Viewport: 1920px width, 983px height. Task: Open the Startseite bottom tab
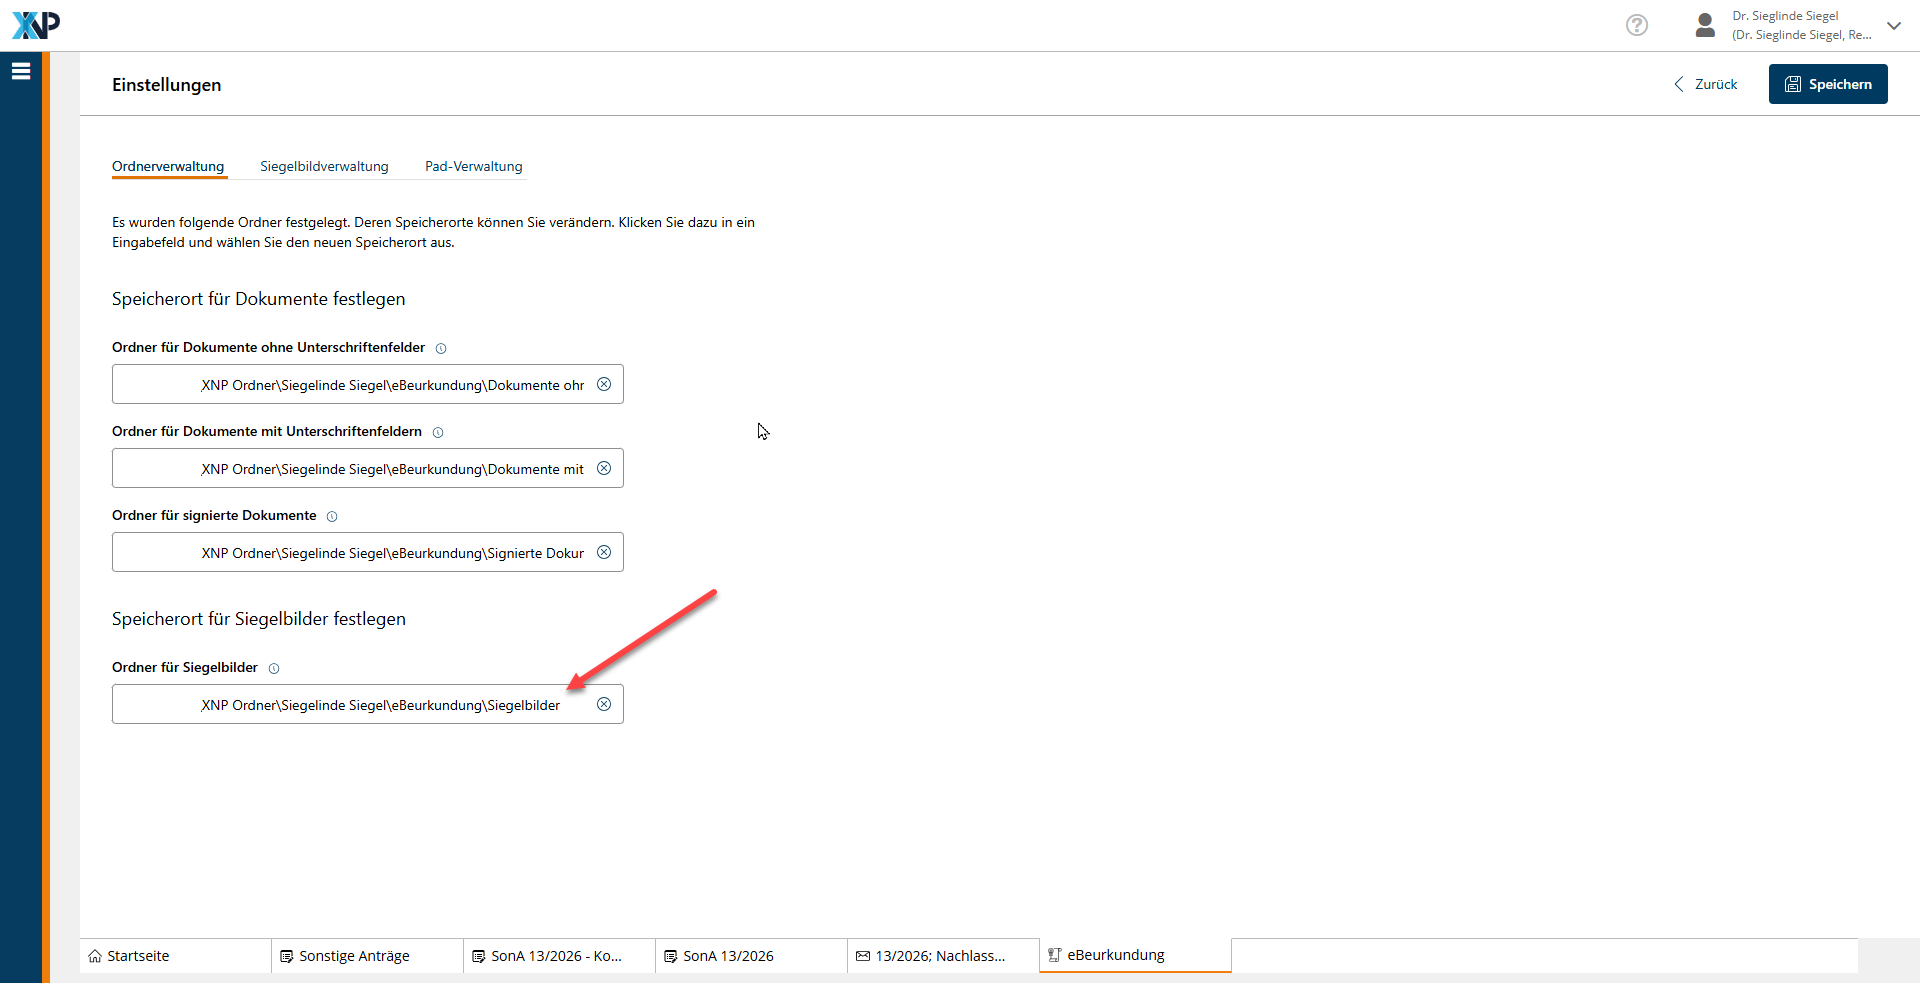tap(138, 956)
